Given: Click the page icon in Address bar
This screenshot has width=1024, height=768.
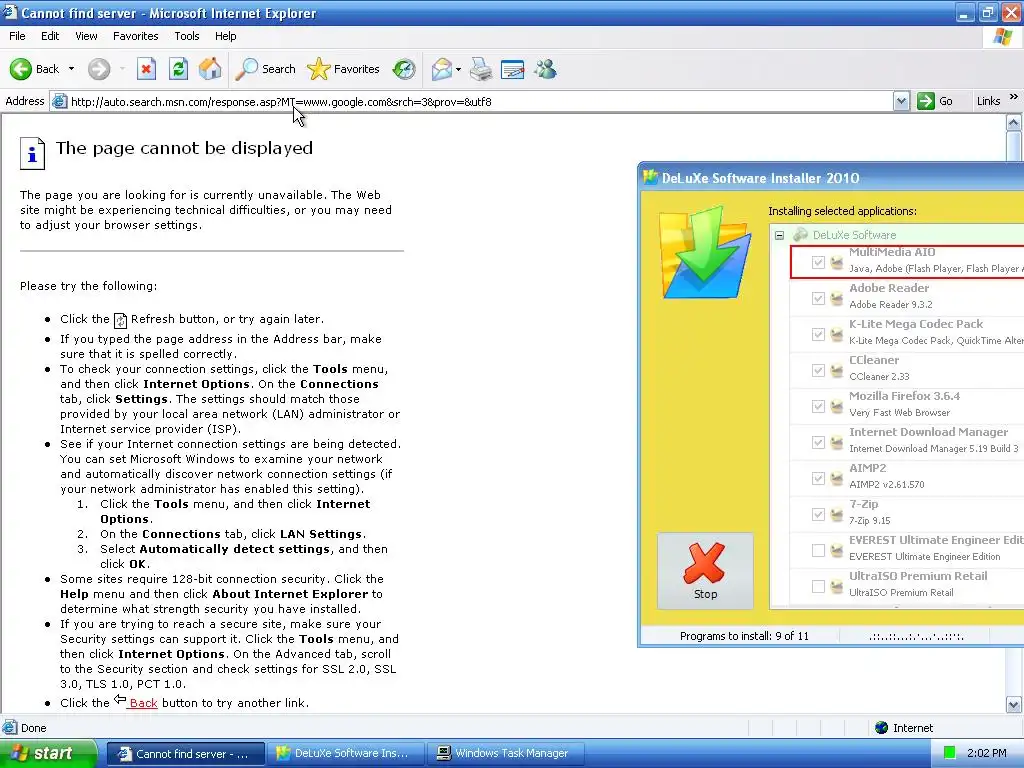Looking at the screenshot, I should point(59,101).
